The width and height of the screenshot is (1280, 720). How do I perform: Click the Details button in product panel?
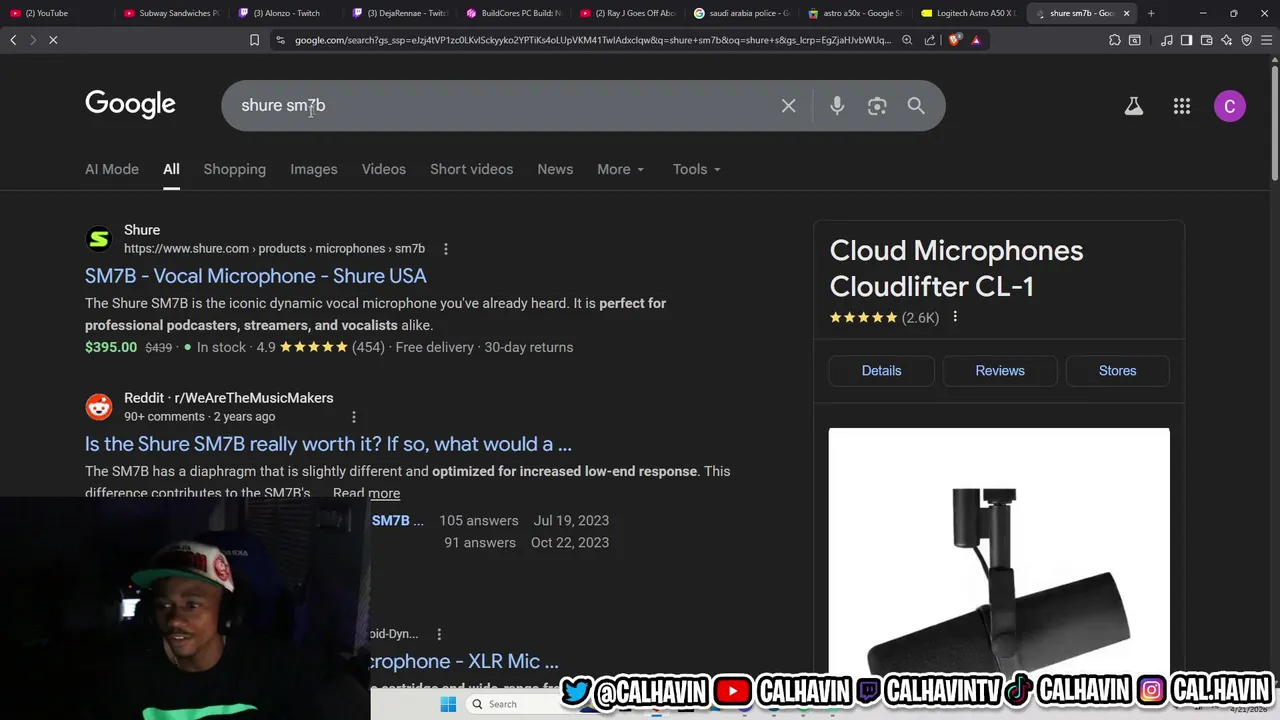pos(881,370)
